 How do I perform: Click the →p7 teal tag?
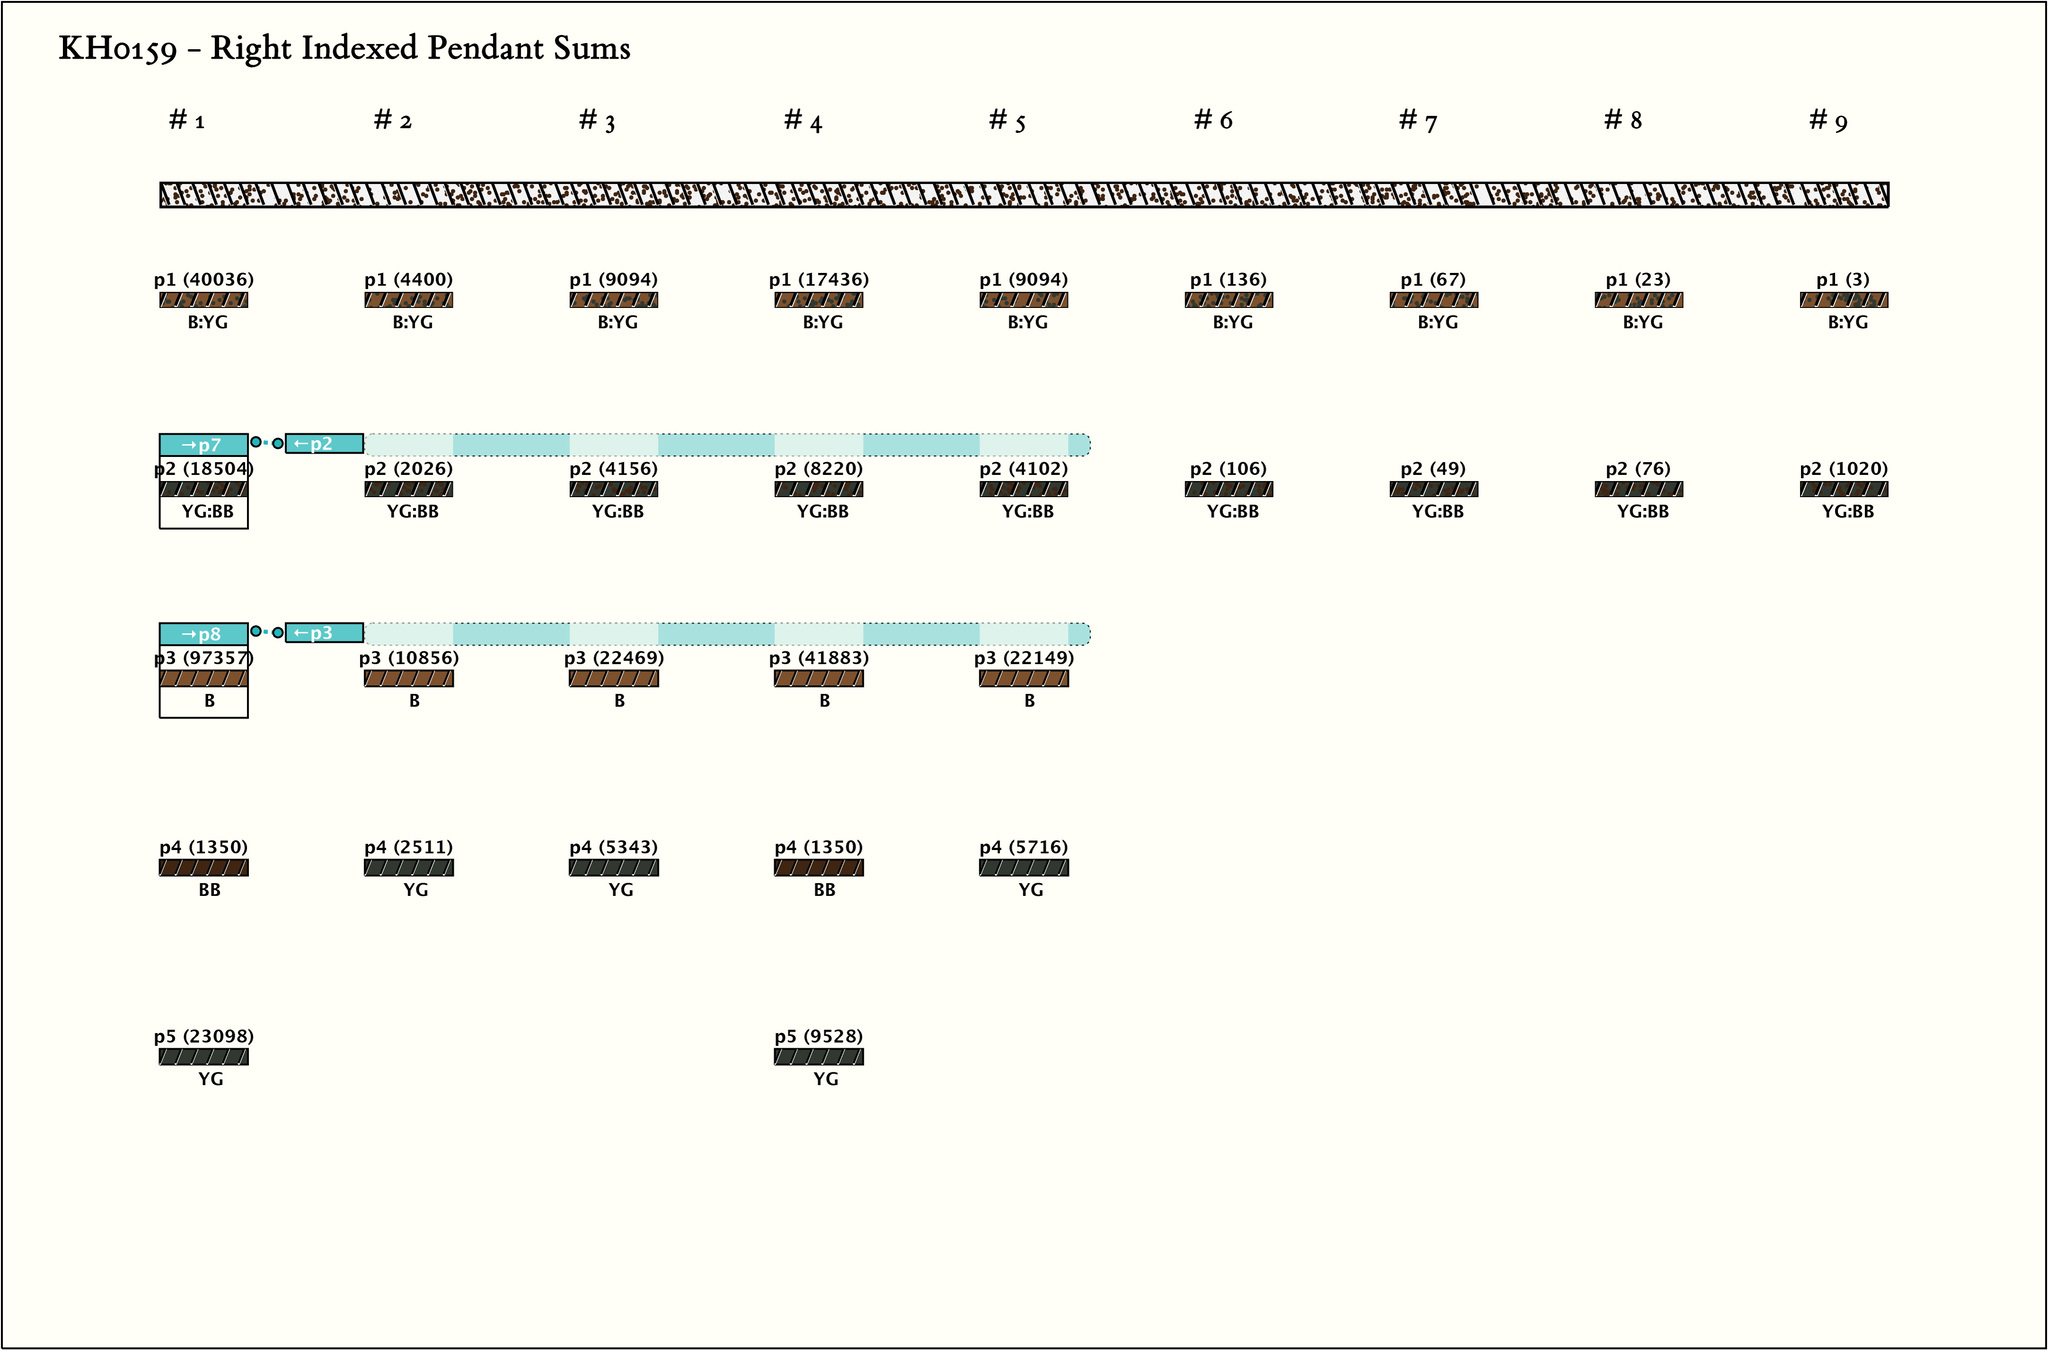pos(203,445)
